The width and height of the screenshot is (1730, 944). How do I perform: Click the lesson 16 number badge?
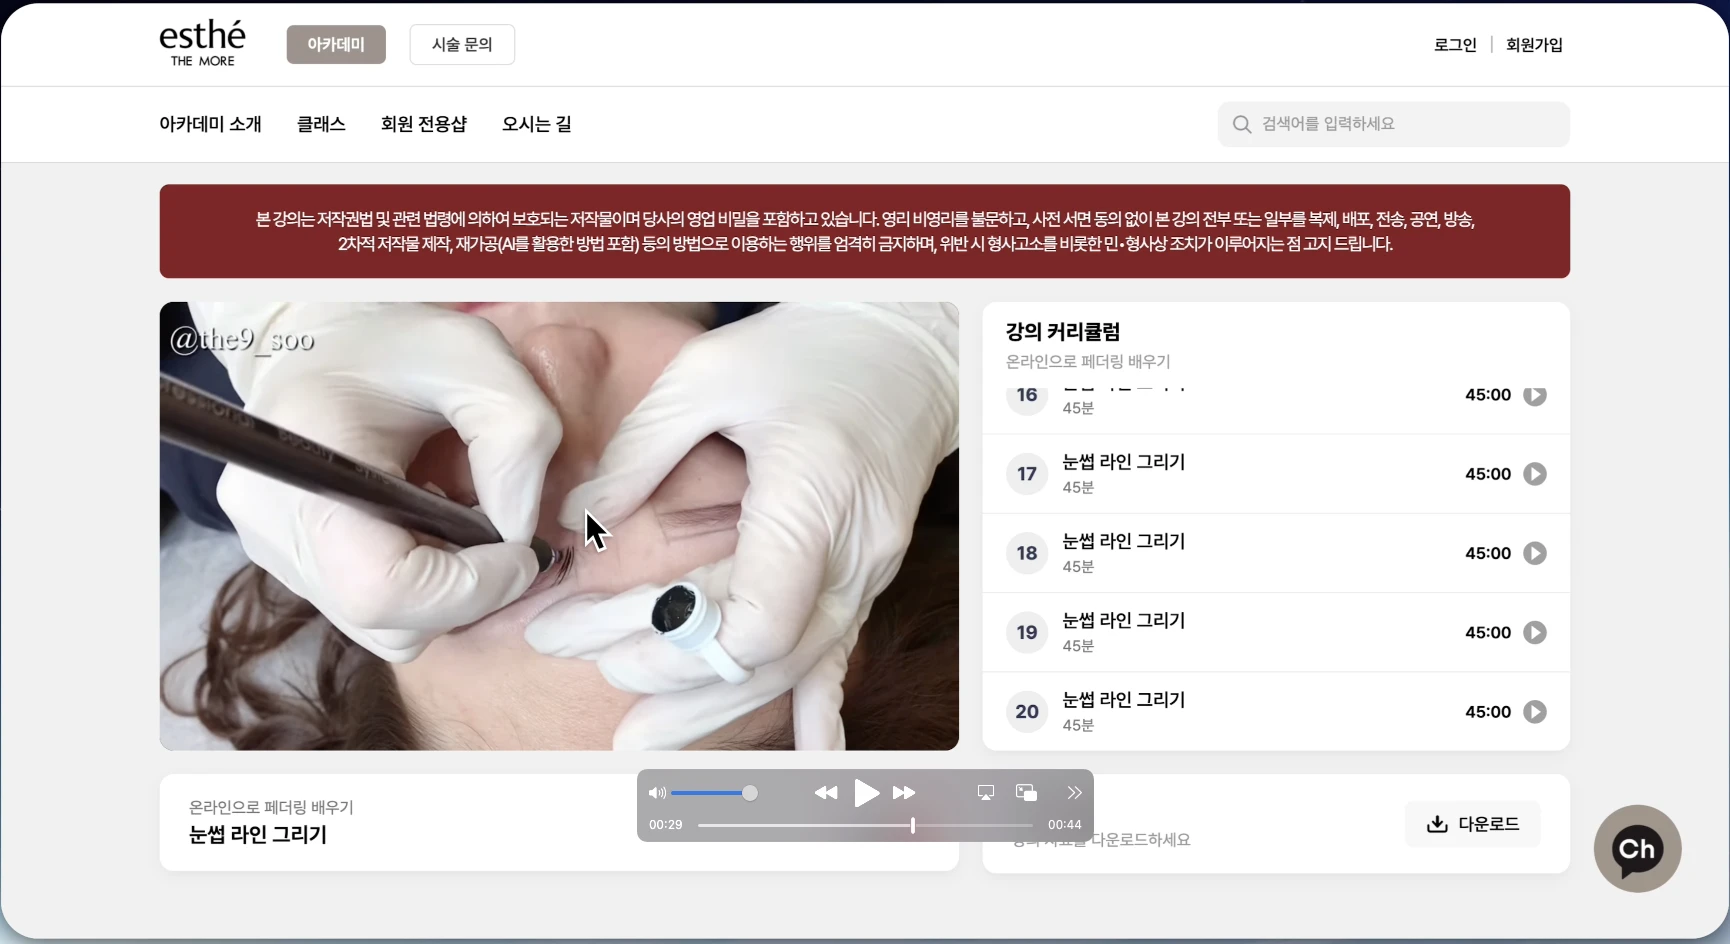coord(1027,396)
